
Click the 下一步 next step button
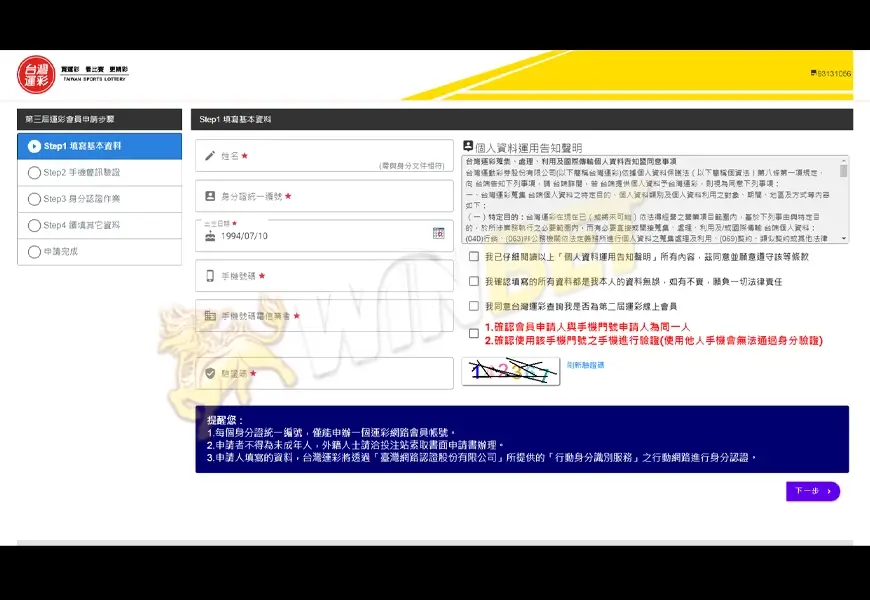(x=812, y=491)
